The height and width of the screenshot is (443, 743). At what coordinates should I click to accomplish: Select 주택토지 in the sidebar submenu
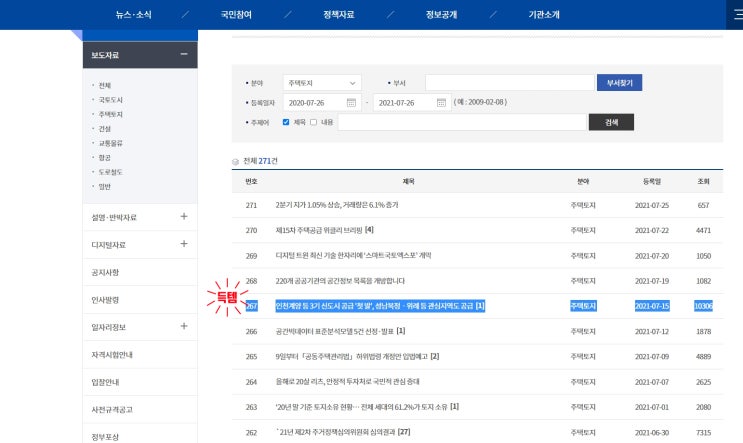click(110, 114)
